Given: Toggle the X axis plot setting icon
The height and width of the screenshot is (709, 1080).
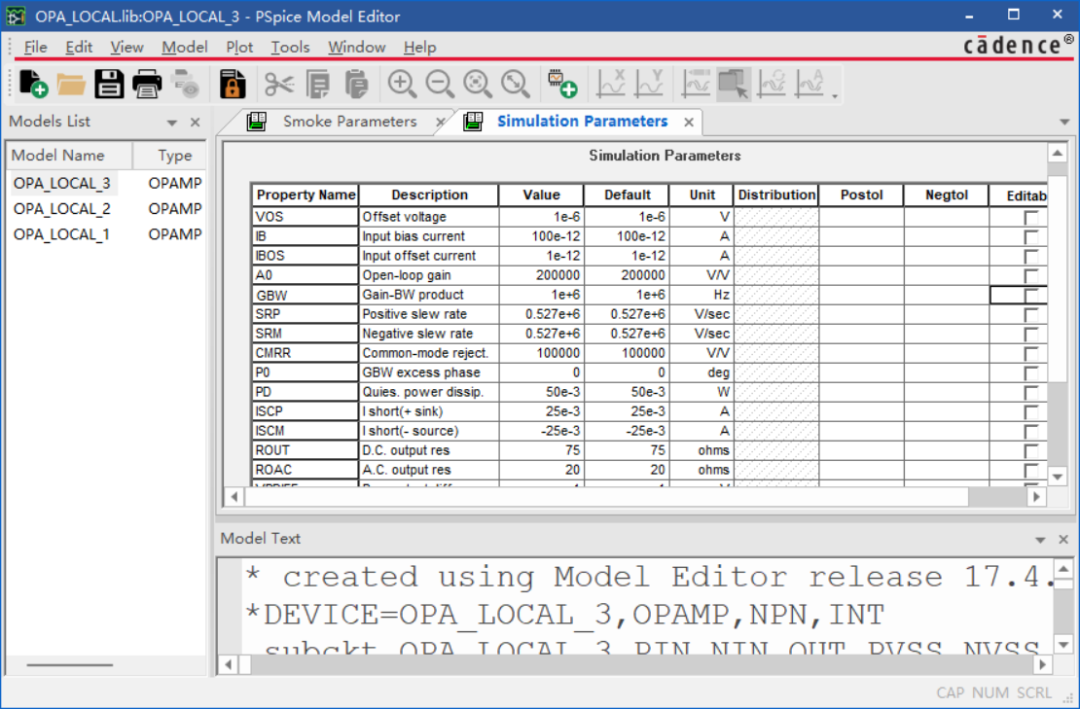Looking at the screenshot, I should [611, 84].
